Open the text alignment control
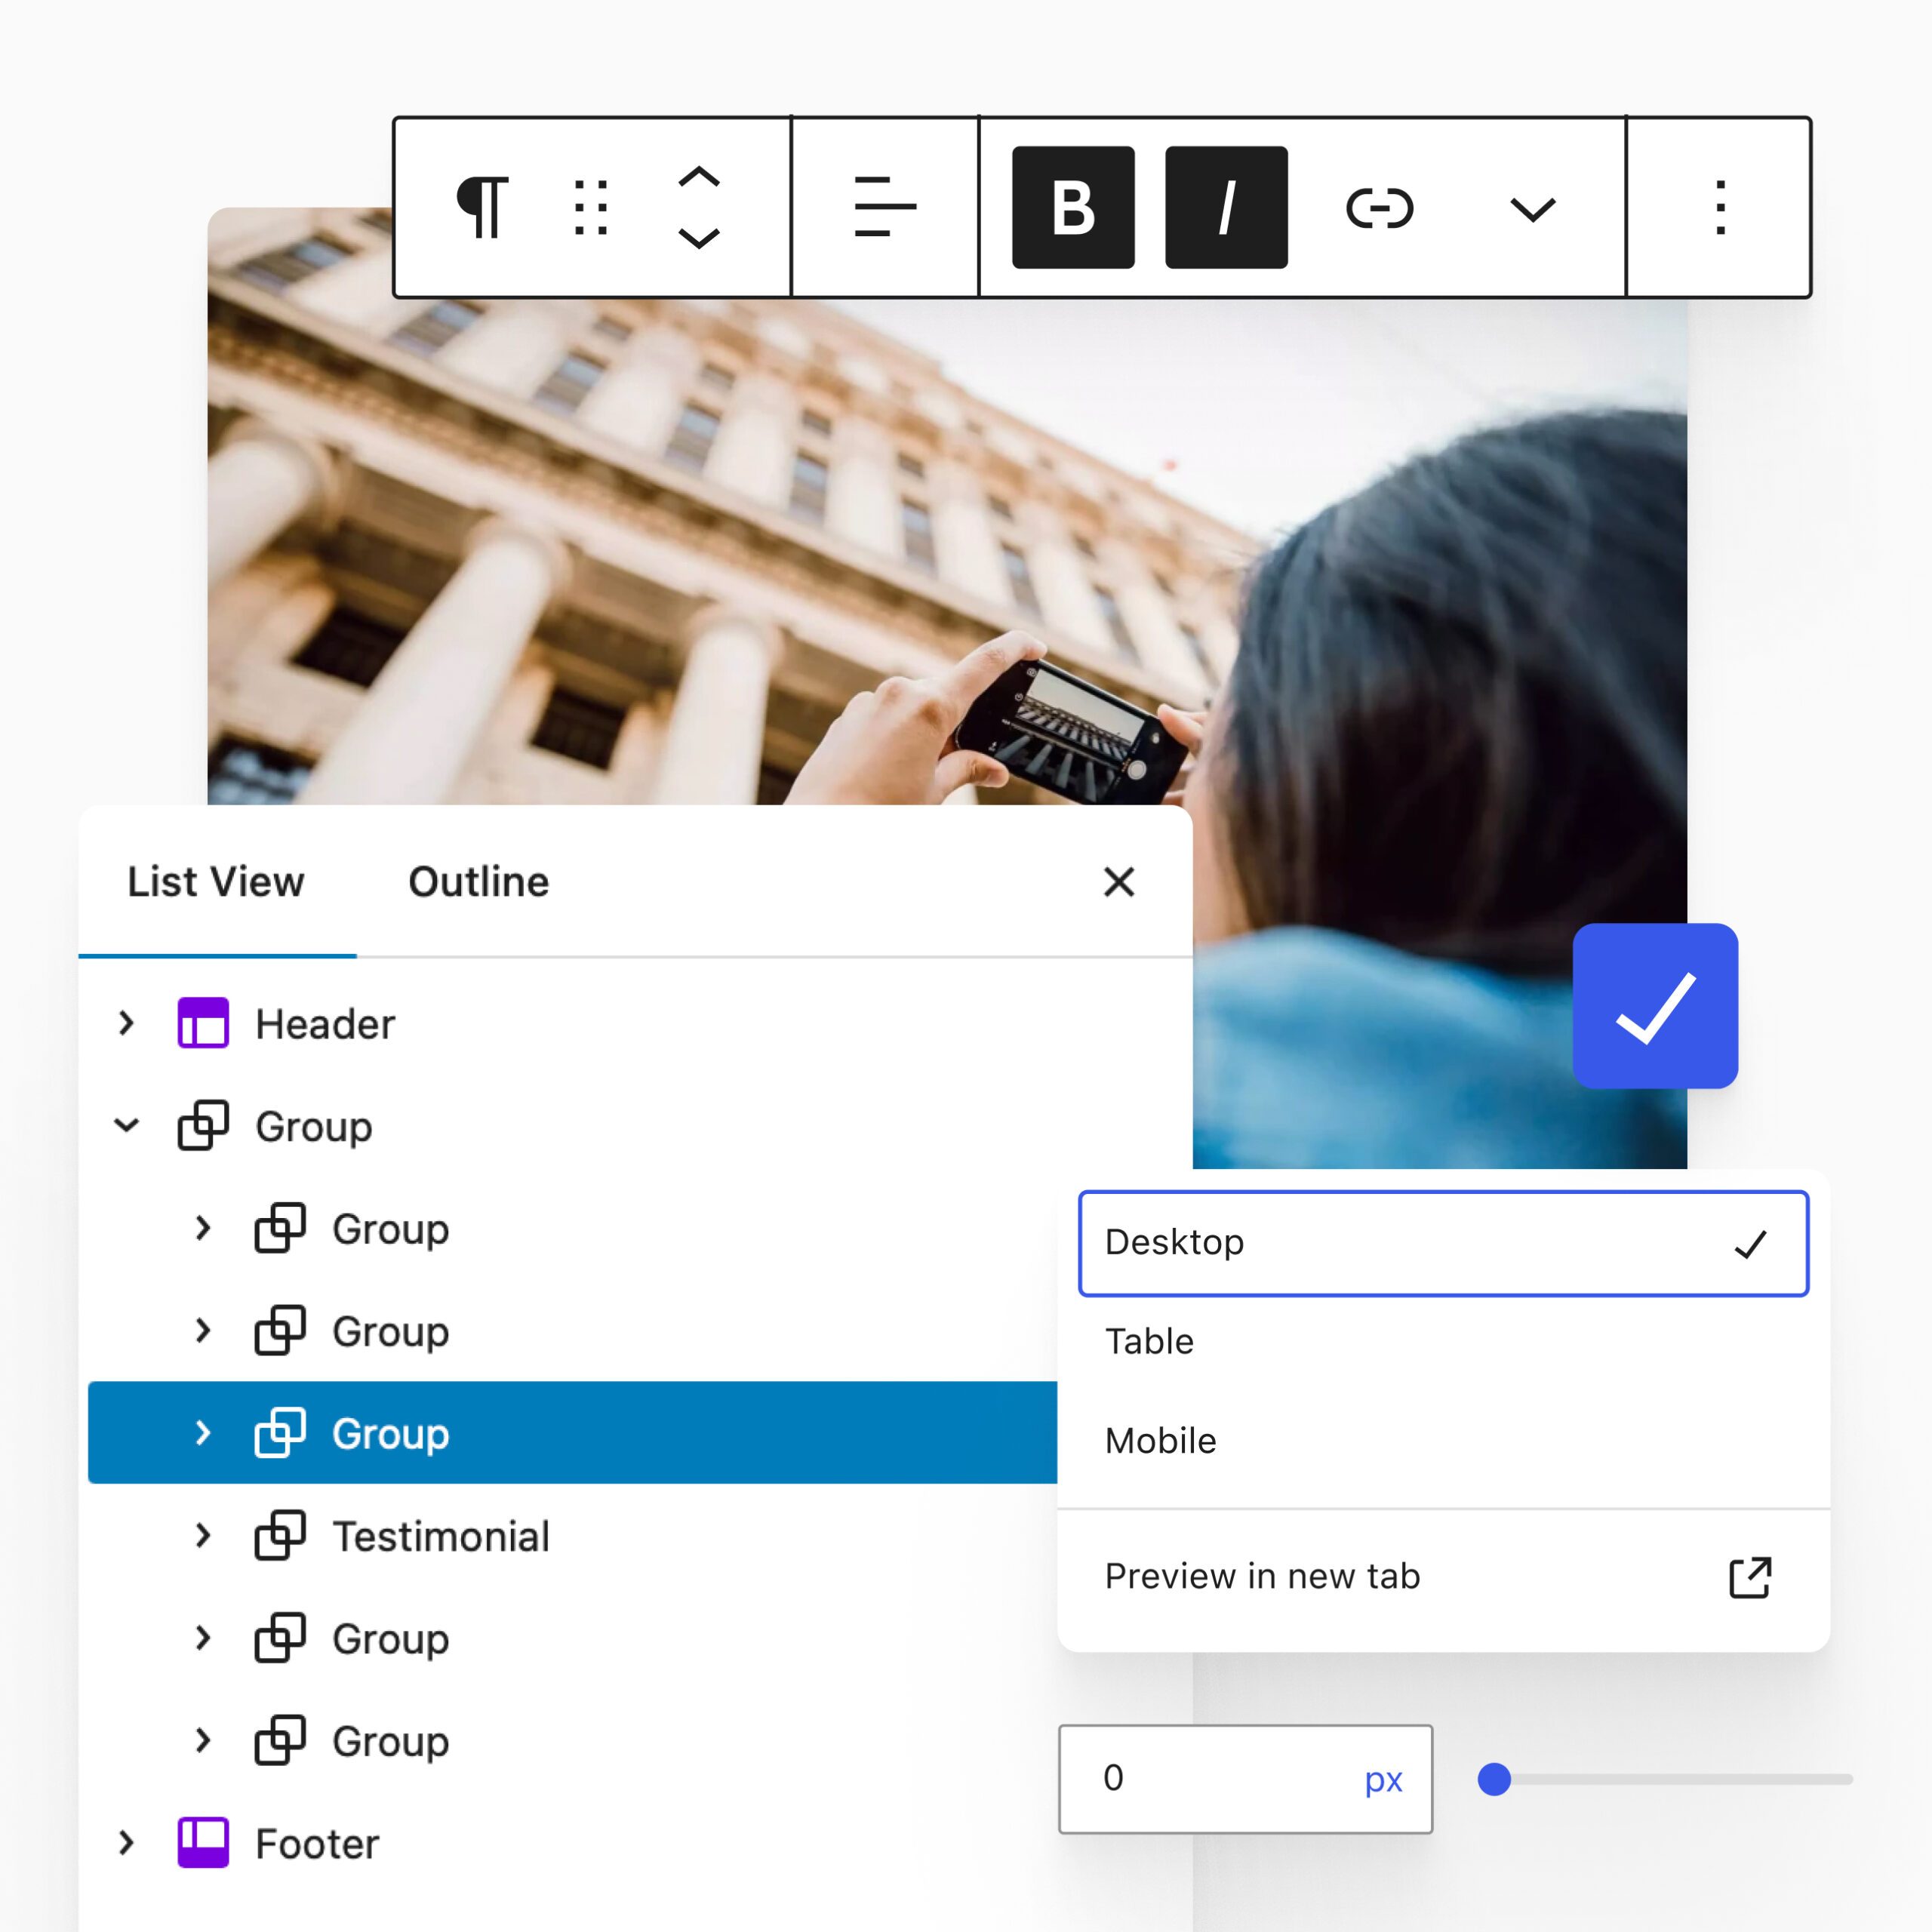The width and height of the screenshot is (1932, 1932). [x=885, y=207]
